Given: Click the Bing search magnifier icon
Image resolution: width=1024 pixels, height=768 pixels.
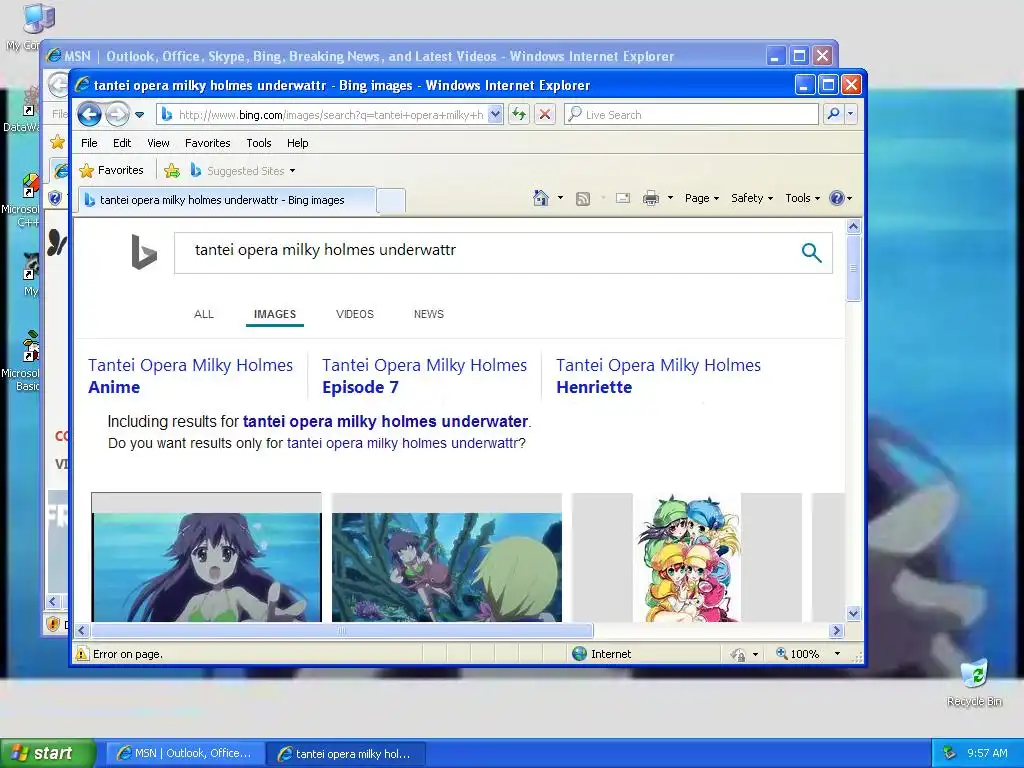Looking at the screenshot, I should tap(811, 252).
